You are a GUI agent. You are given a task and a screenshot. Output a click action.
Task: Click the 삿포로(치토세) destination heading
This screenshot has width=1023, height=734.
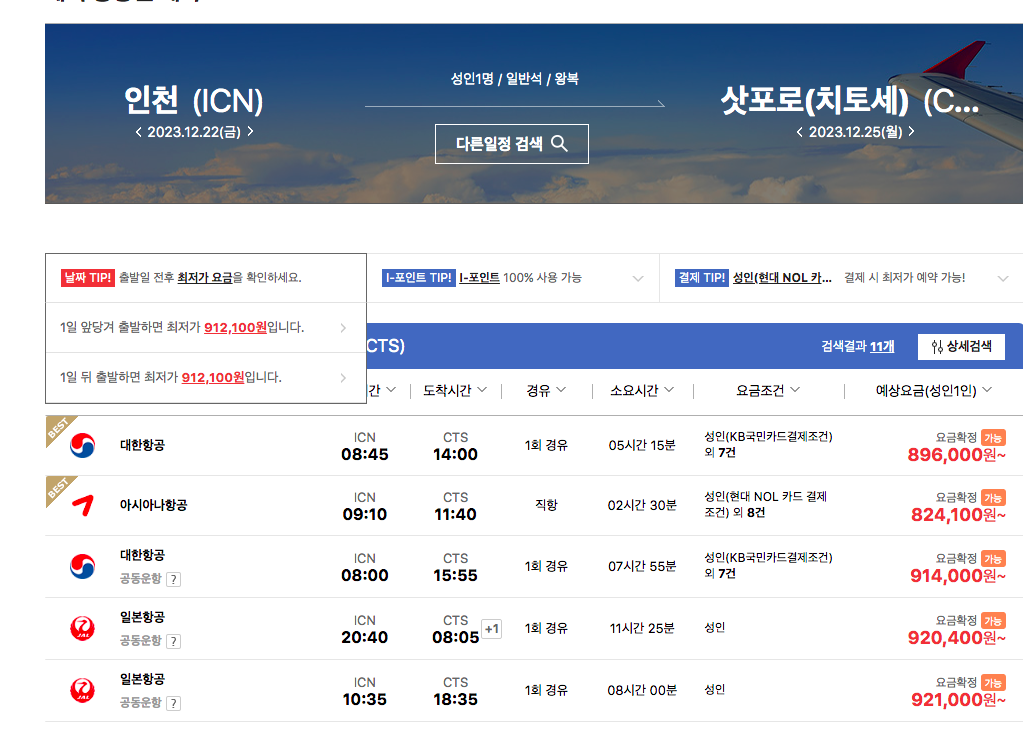click(849, 100)
